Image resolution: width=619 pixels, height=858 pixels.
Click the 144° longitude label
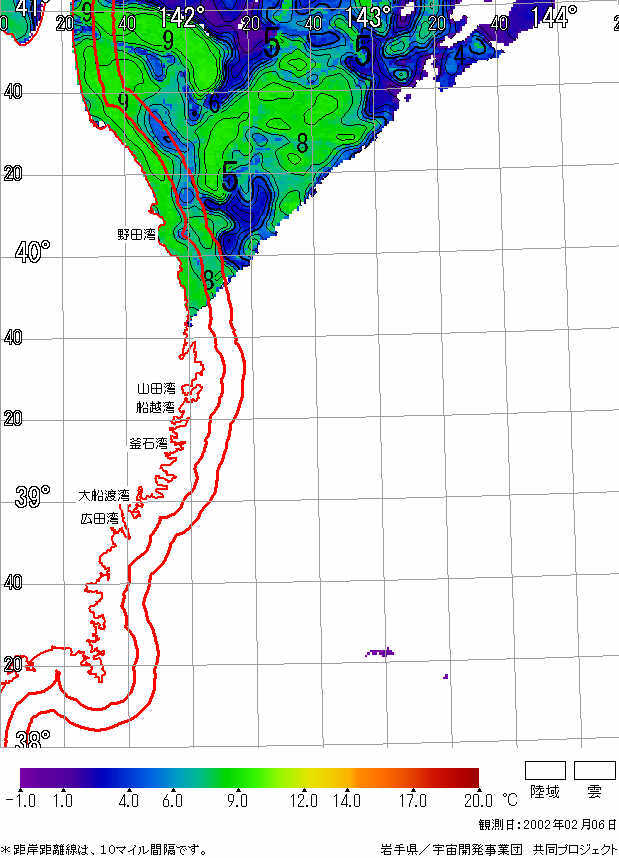pyautogui.click(x=554, y=16)
